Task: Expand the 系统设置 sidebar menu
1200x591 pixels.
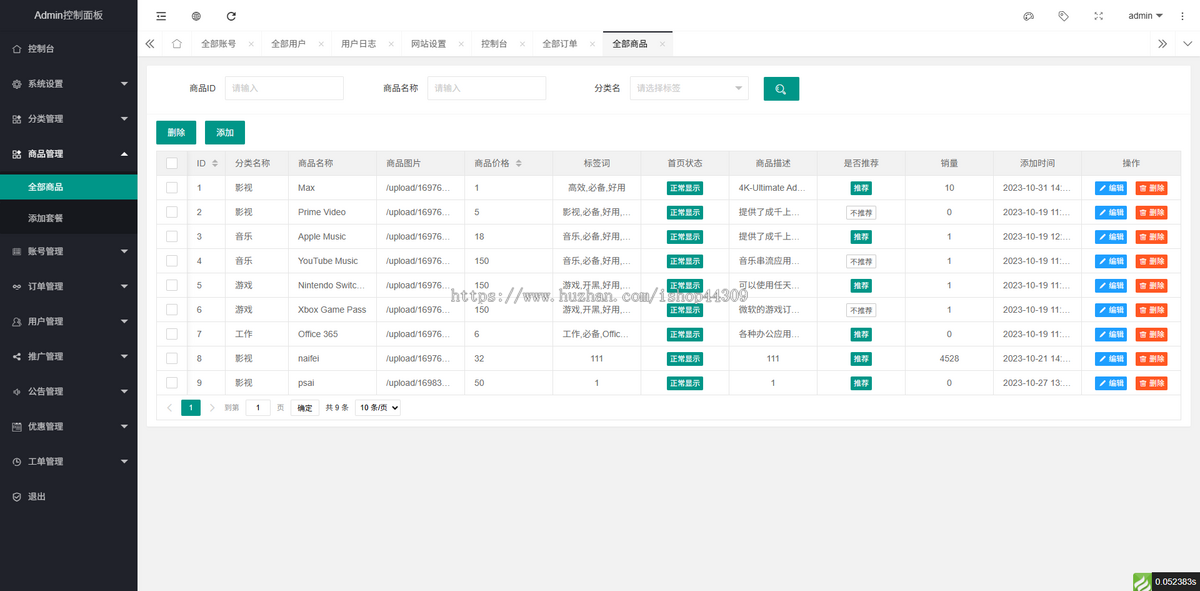Action: pyautogui.click(x=68, y=84)
